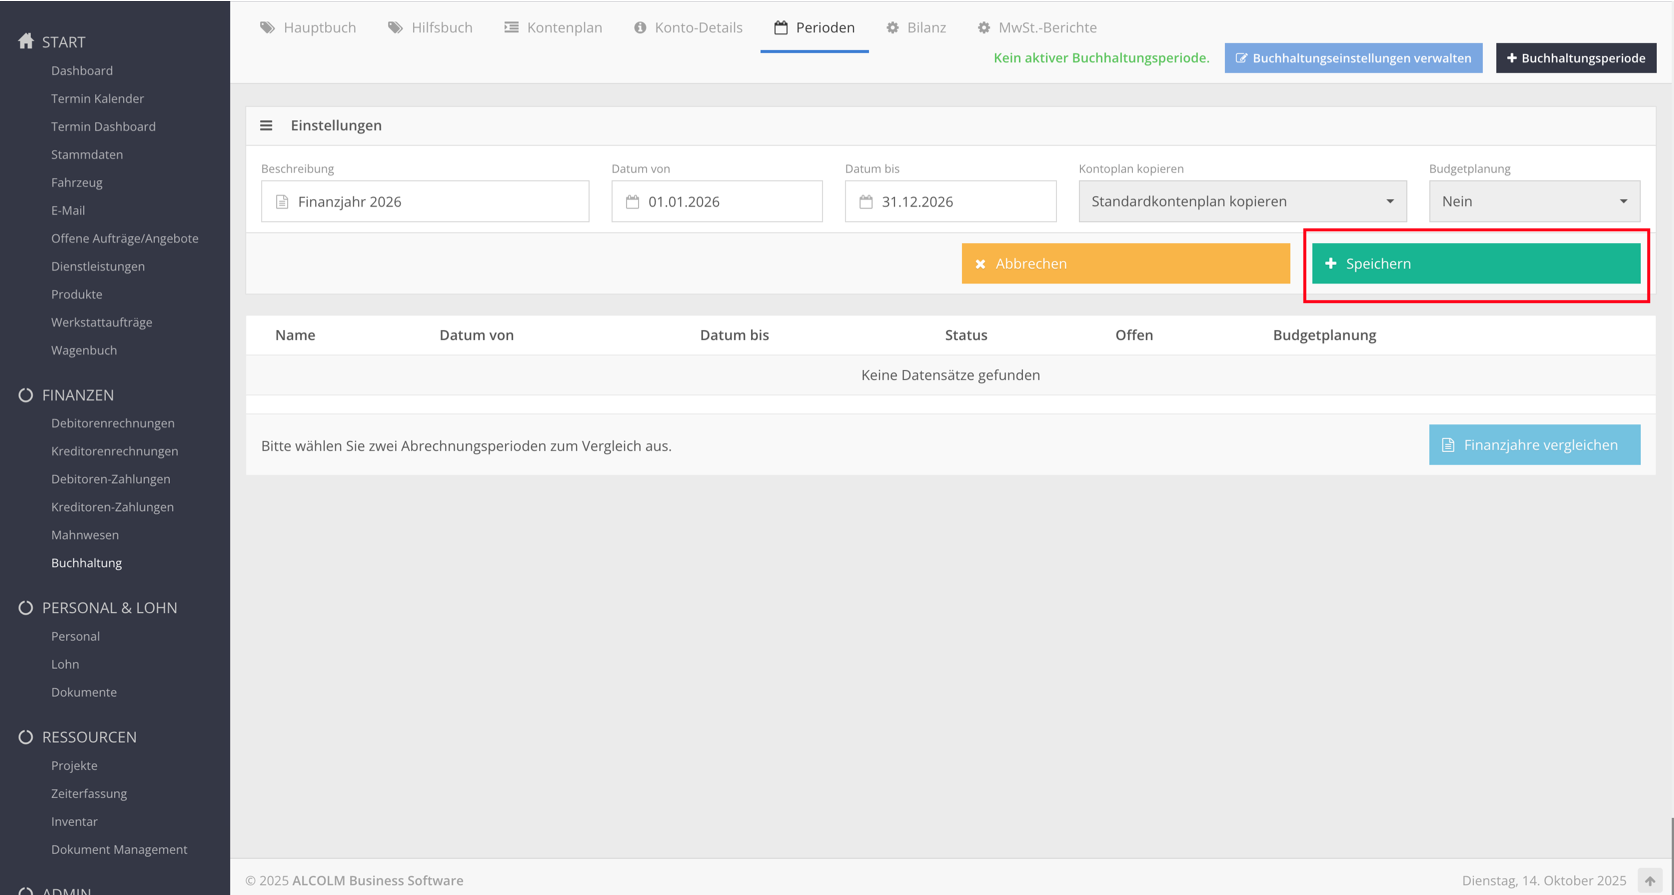1674x895 pixels.
Task: Click the circle icon next to RESSOURCEN
Action: point(26,737)
